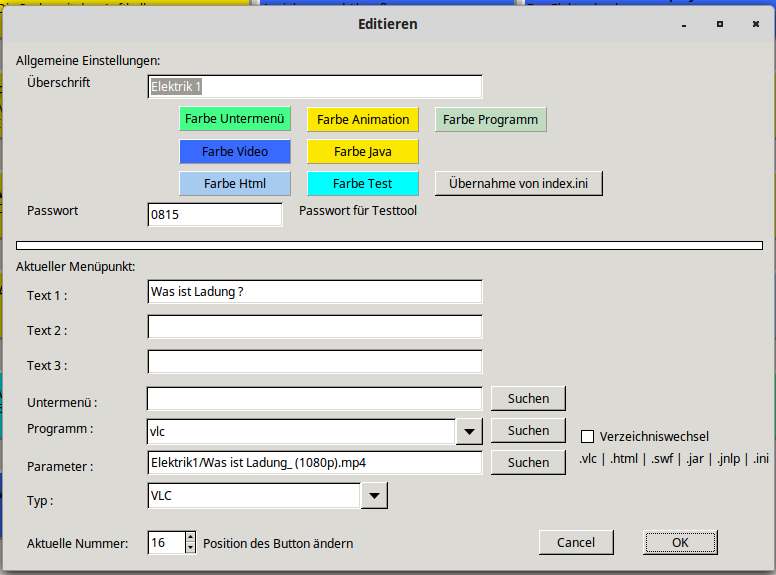Click Suchen next to Untermenü field
The height and width of the screenshot is (575, 776).
(x=528, y=398)
